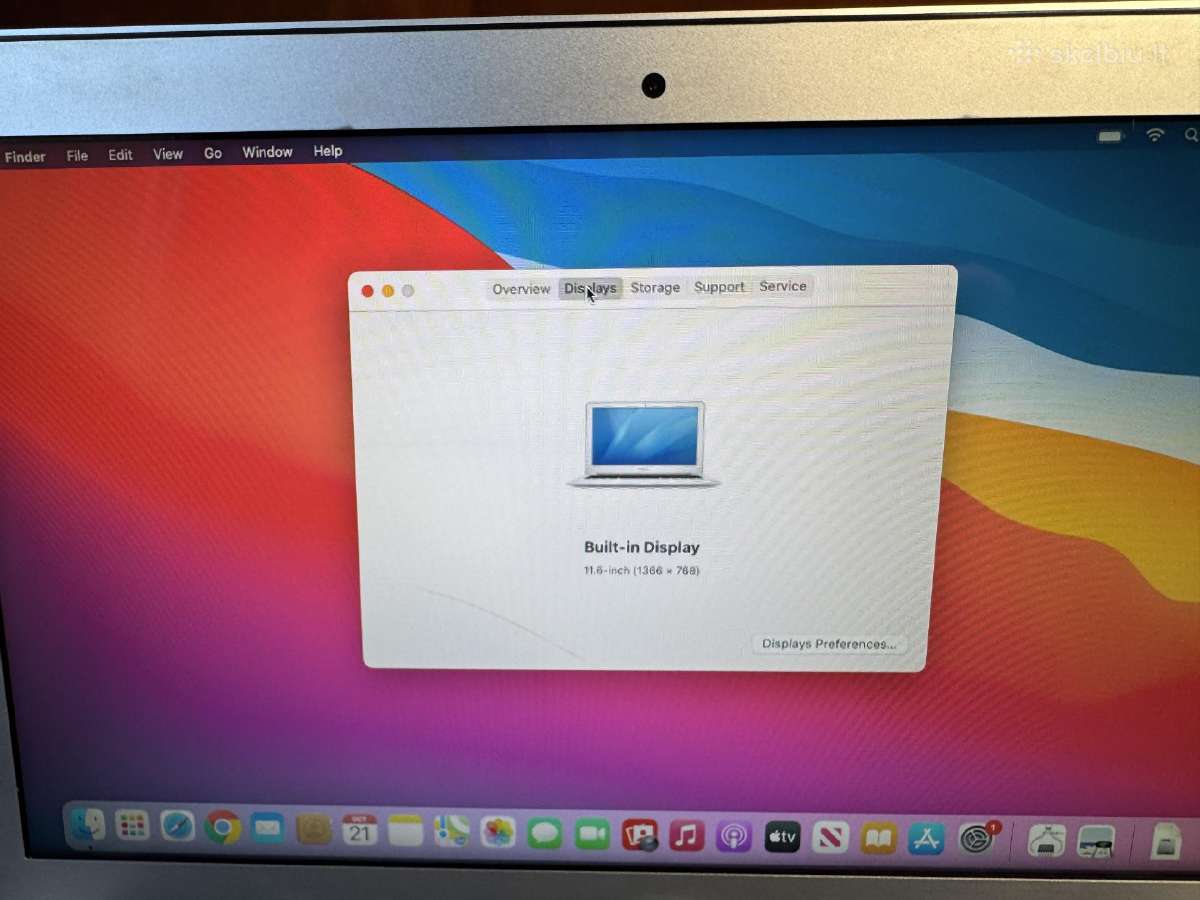Viewport: 1200px width, 900px height.
Task: Open Maps from the Dock
Action: (452, 830)
